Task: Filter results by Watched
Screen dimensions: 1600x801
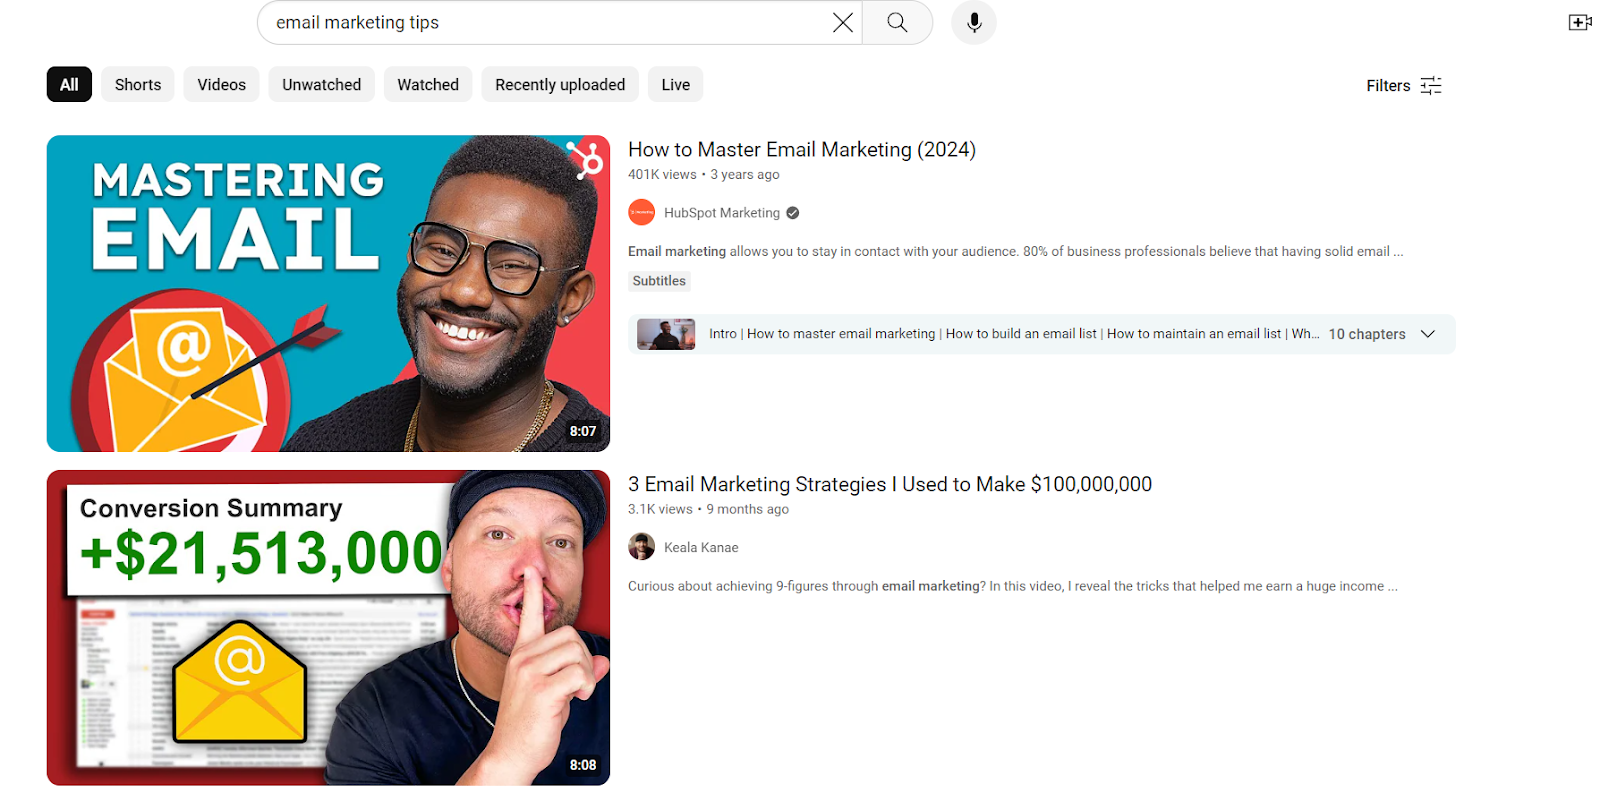Action: 428,85
